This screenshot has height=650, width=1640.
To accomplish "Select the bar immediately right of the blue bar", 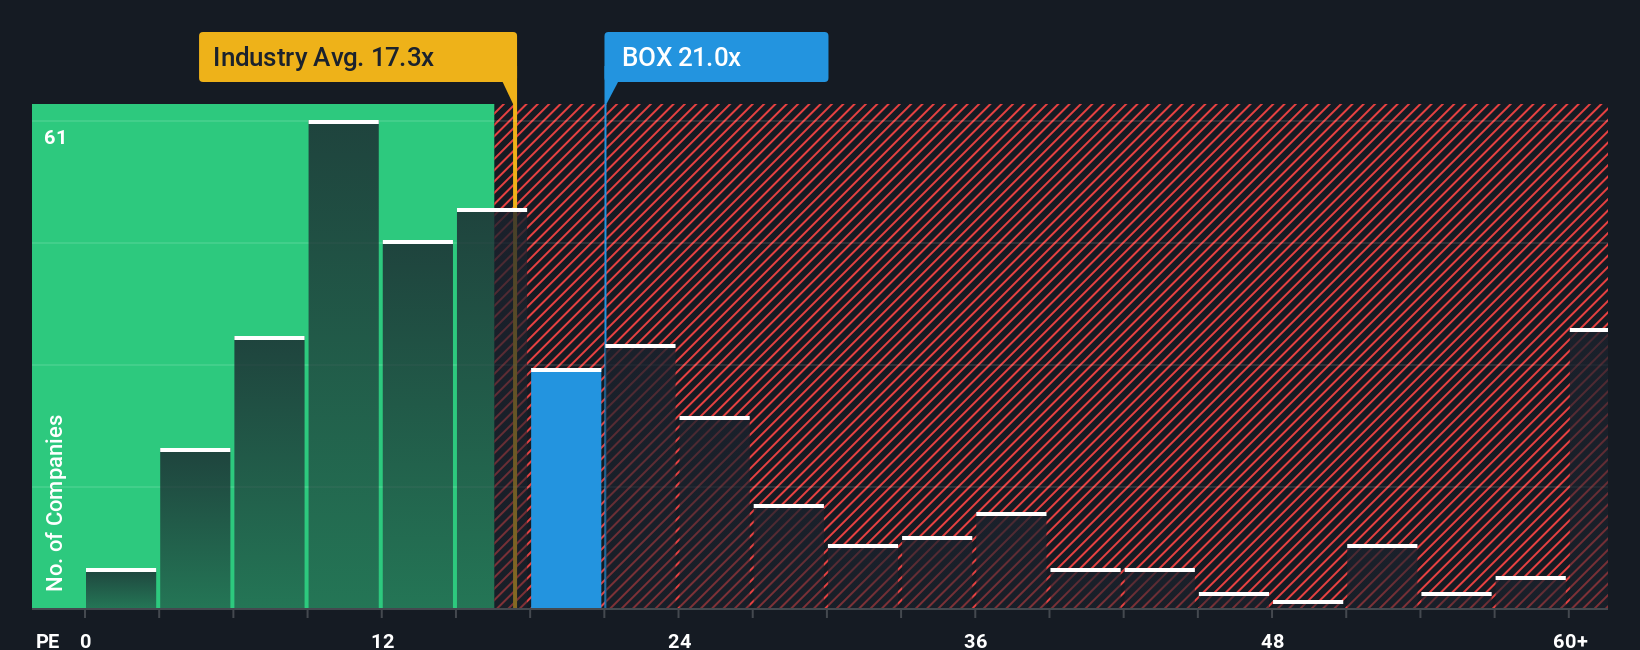I will tap(640, 476).
